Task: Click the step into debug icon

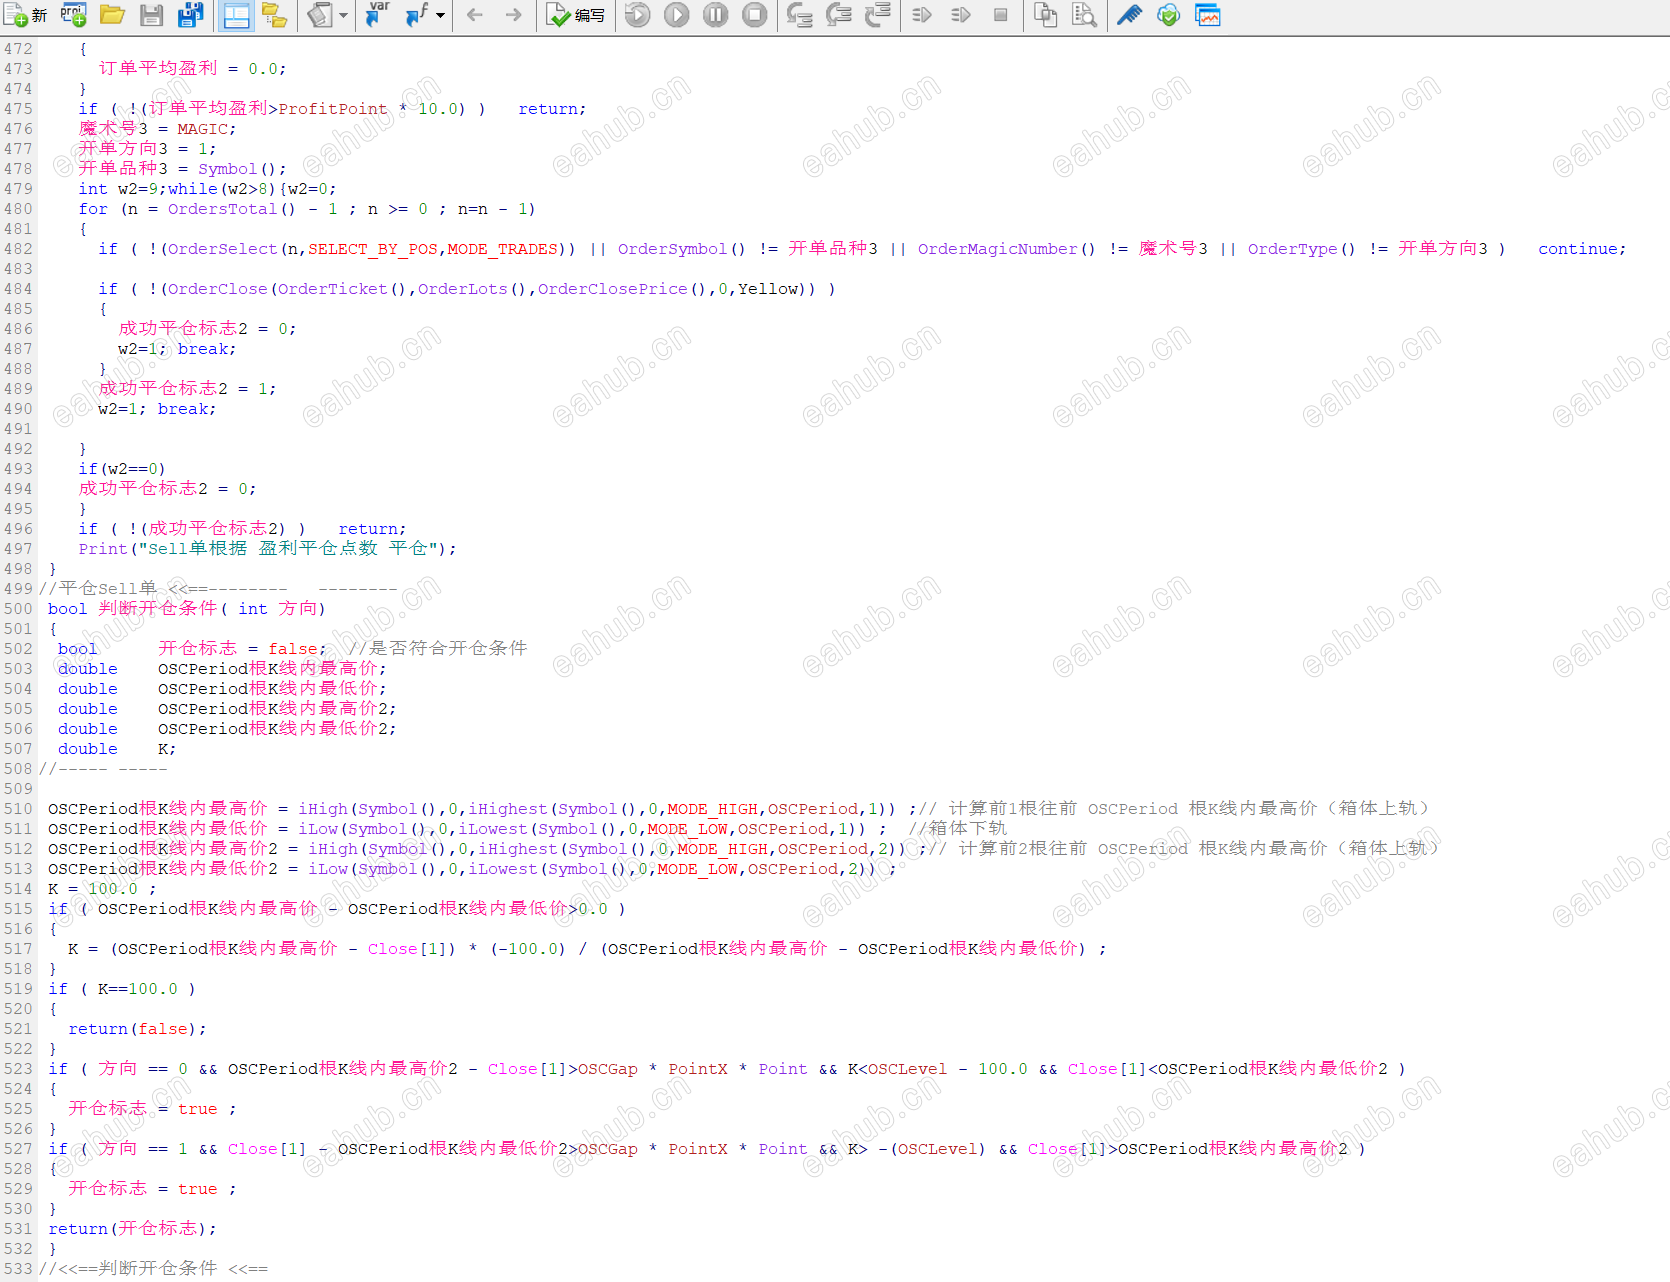Action: (x=799, y=15)
